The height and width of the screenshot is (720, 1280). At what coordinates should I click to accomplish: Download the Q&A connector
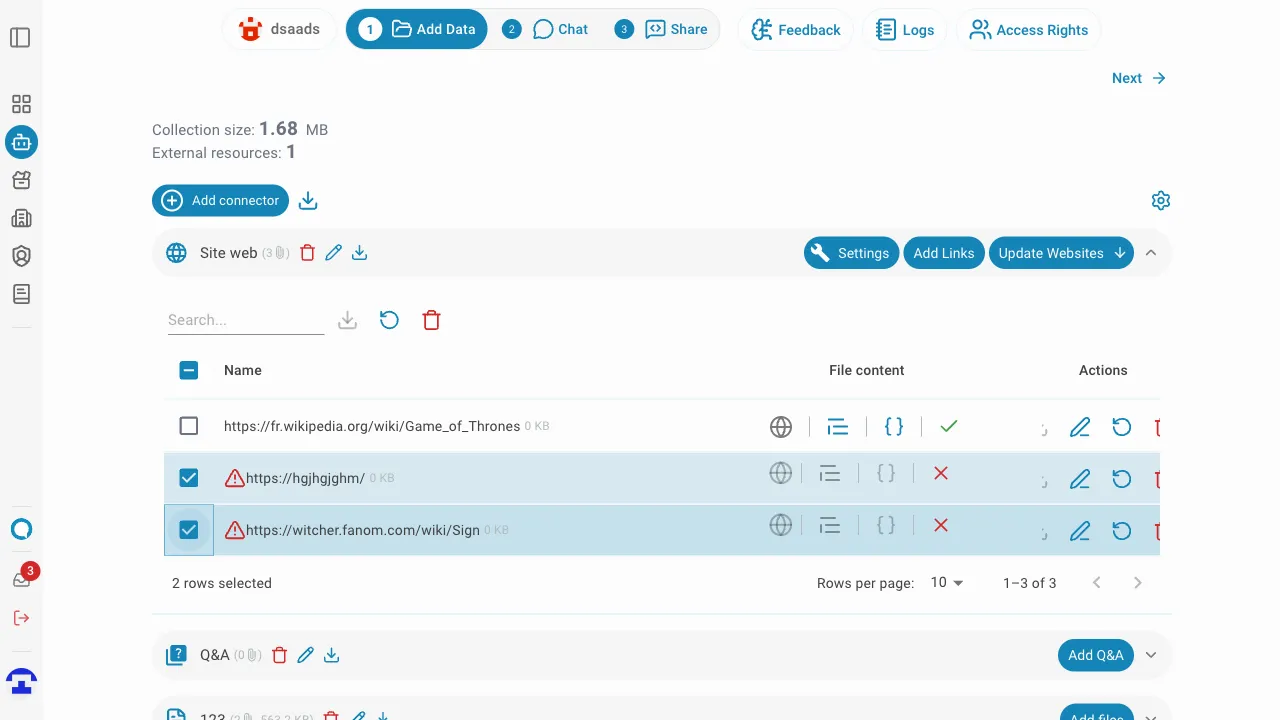point(332,655)
